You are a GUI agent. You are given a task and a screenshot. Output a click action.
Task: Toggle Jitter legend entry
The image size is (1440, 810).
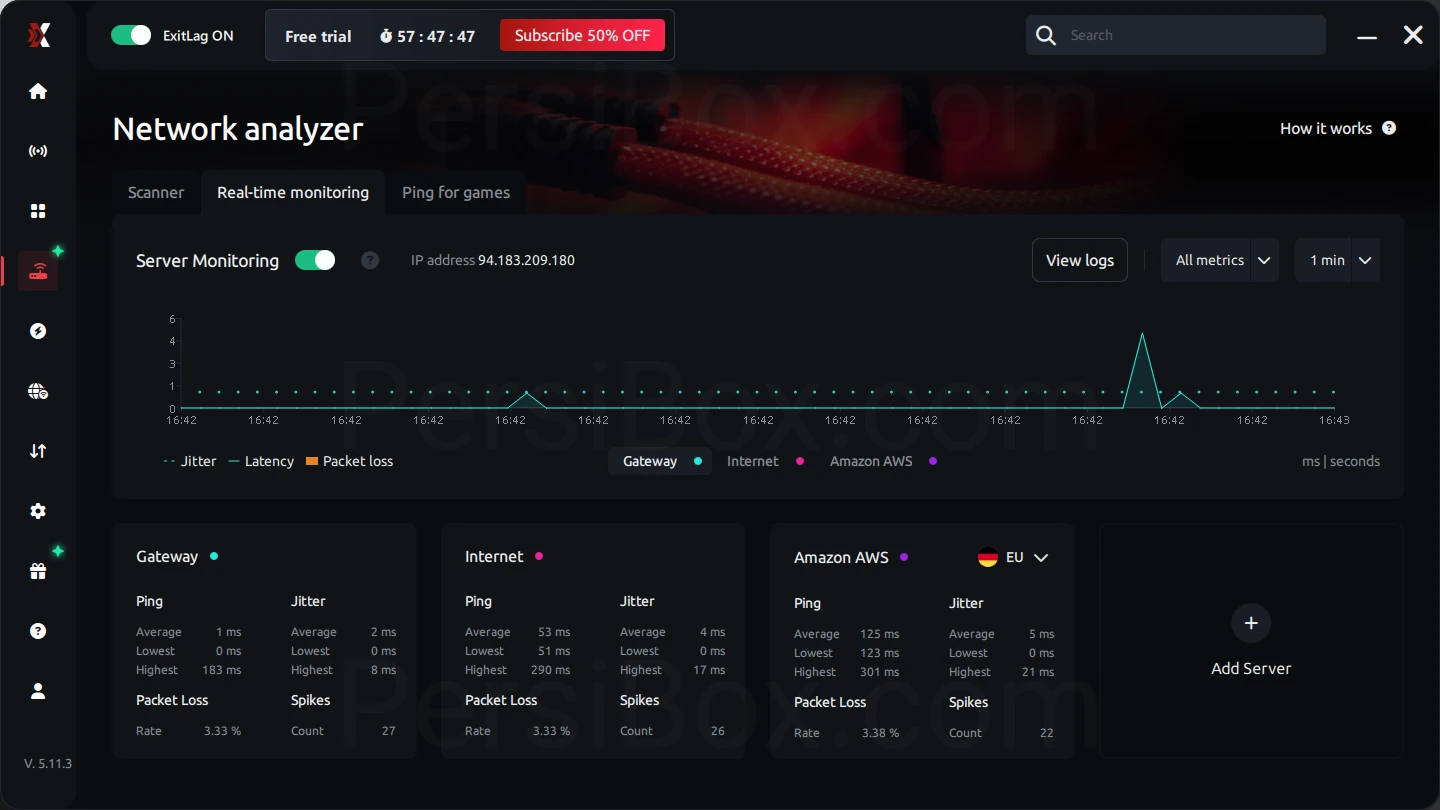(190, 461)
